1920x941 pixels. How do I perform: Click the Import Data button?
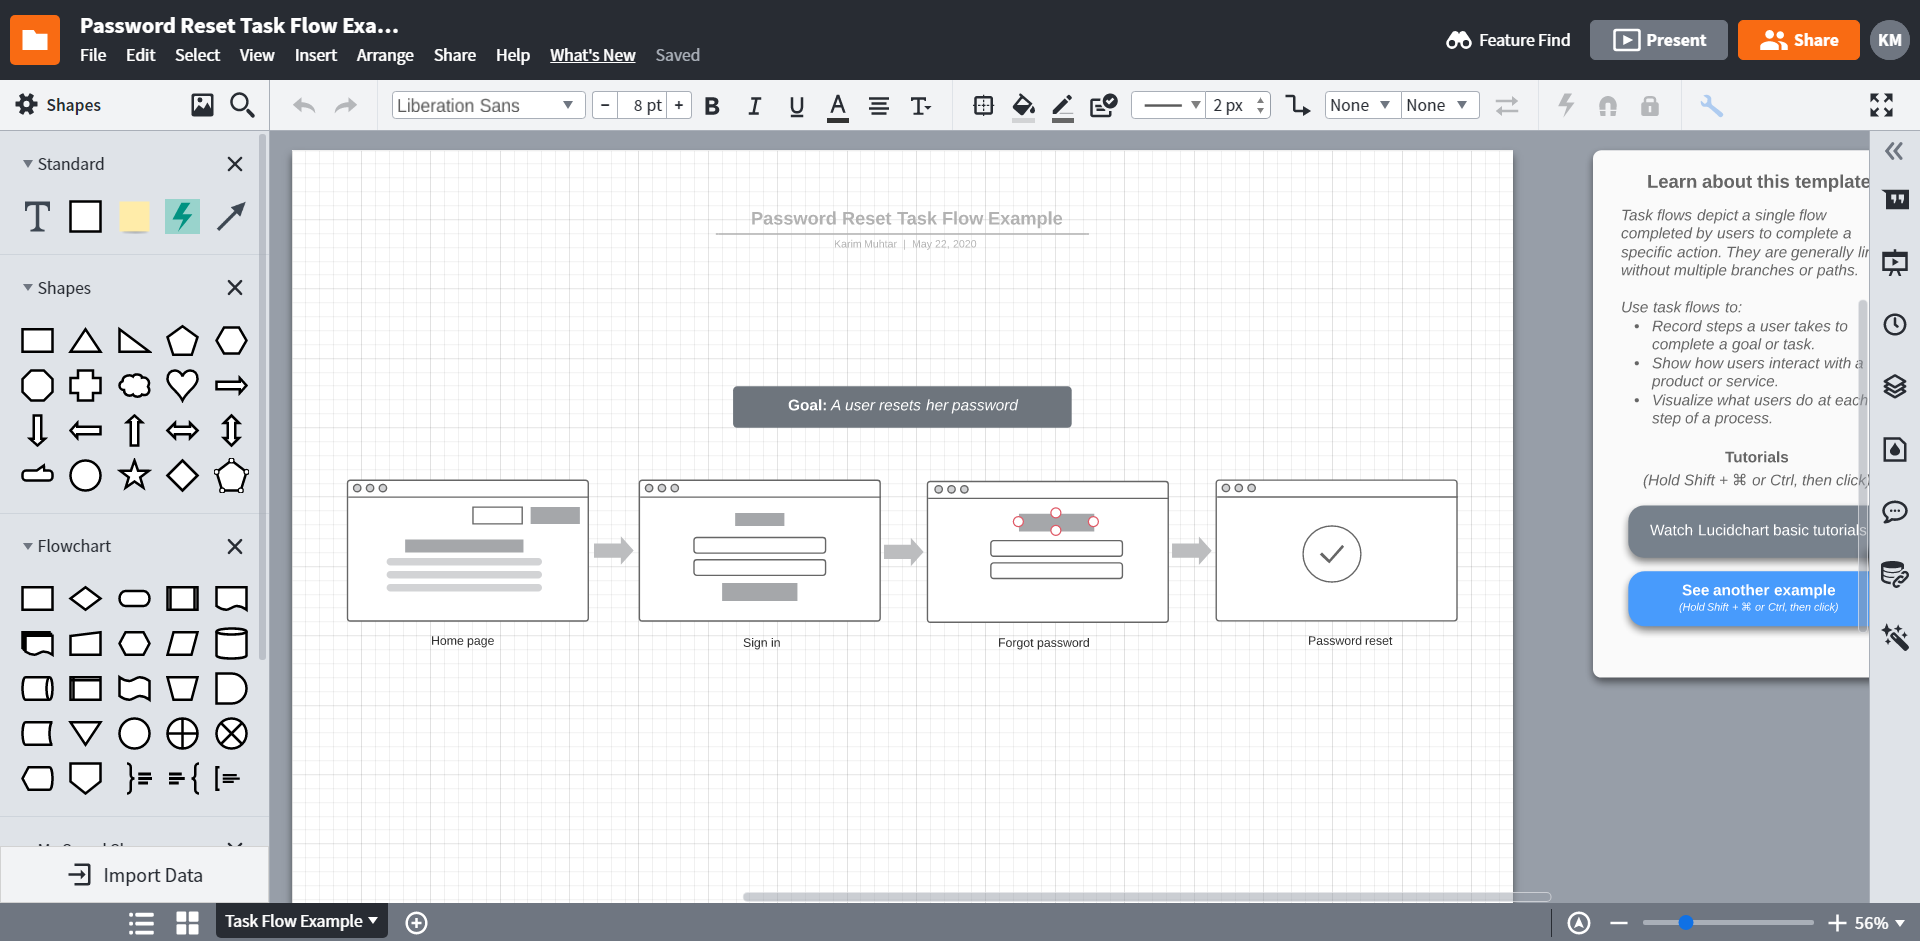[135, 875]
